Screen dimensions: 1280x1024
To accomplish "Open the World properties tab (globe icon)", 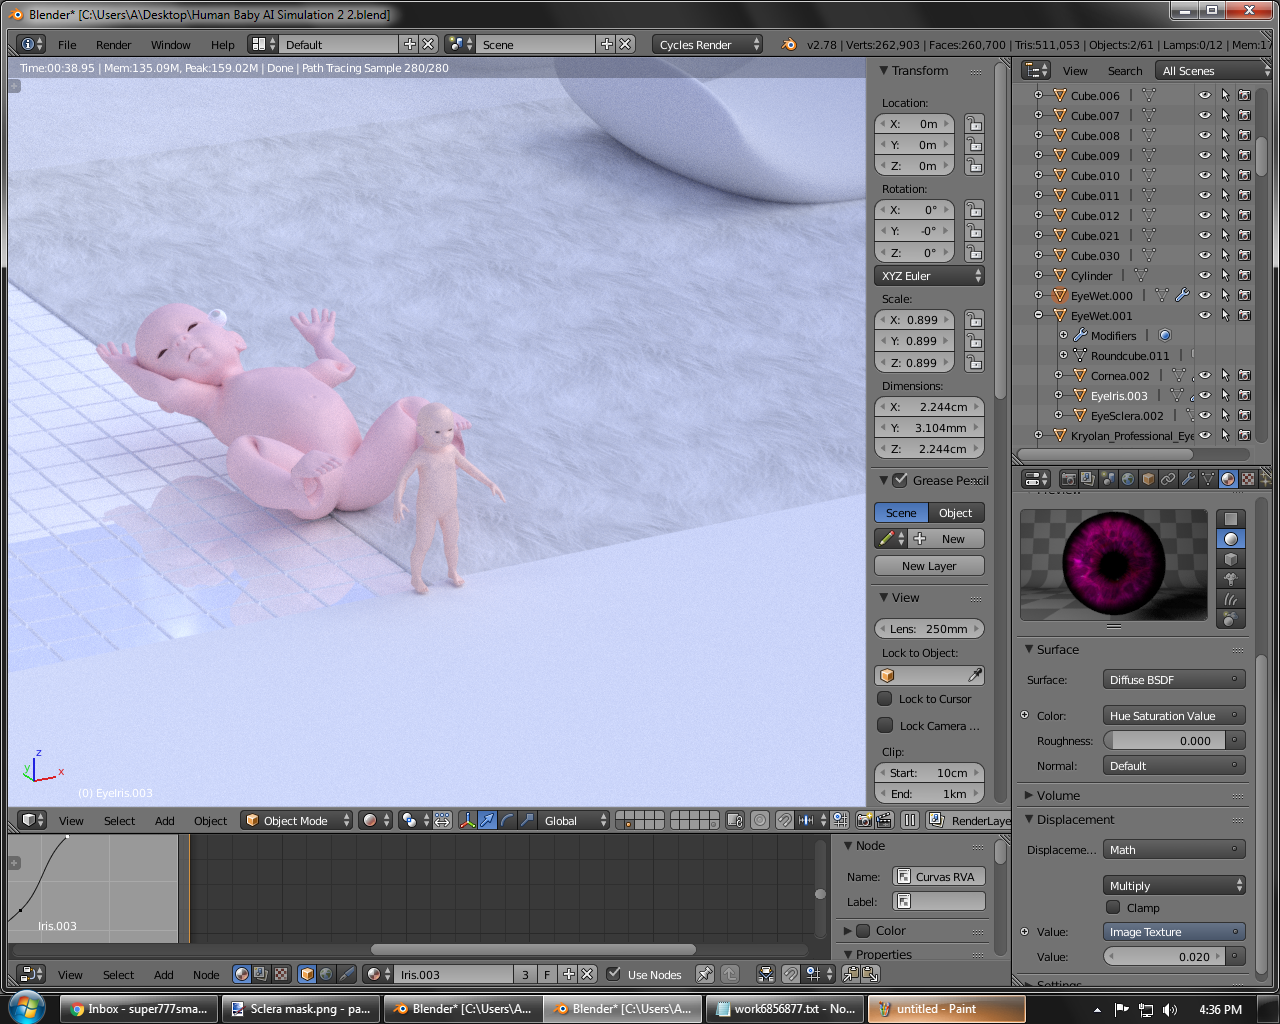I will coord(1128,479).
